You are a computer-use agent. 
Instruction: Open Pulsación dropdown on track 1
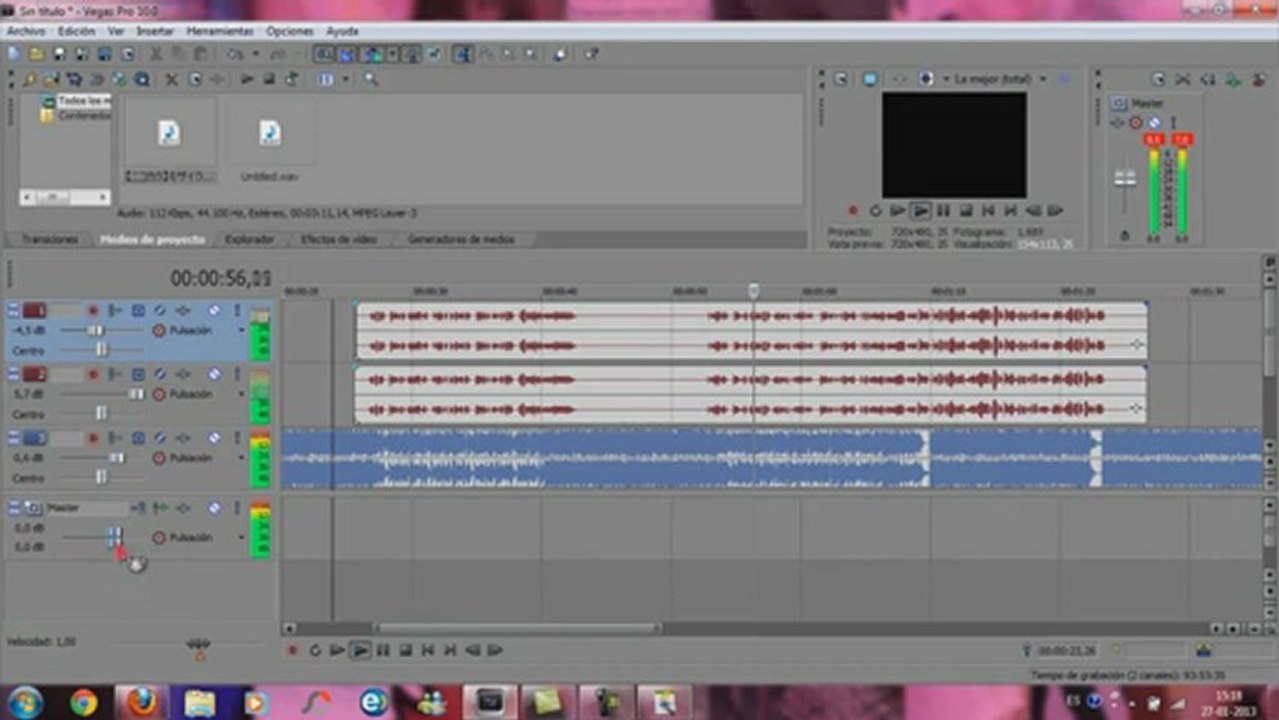pyautogui.click(x=241, y=330)
